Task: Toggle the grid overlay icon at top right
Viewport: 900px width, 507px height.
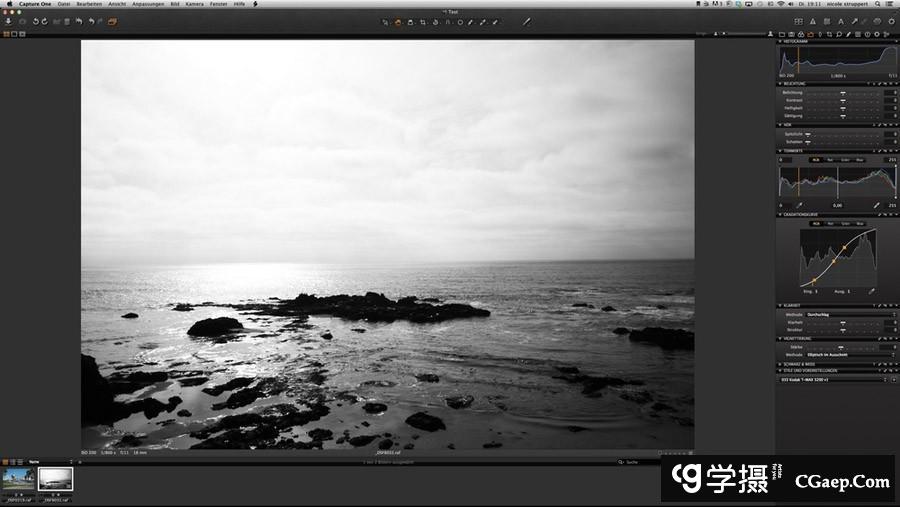Action: [x=798, y=21]
